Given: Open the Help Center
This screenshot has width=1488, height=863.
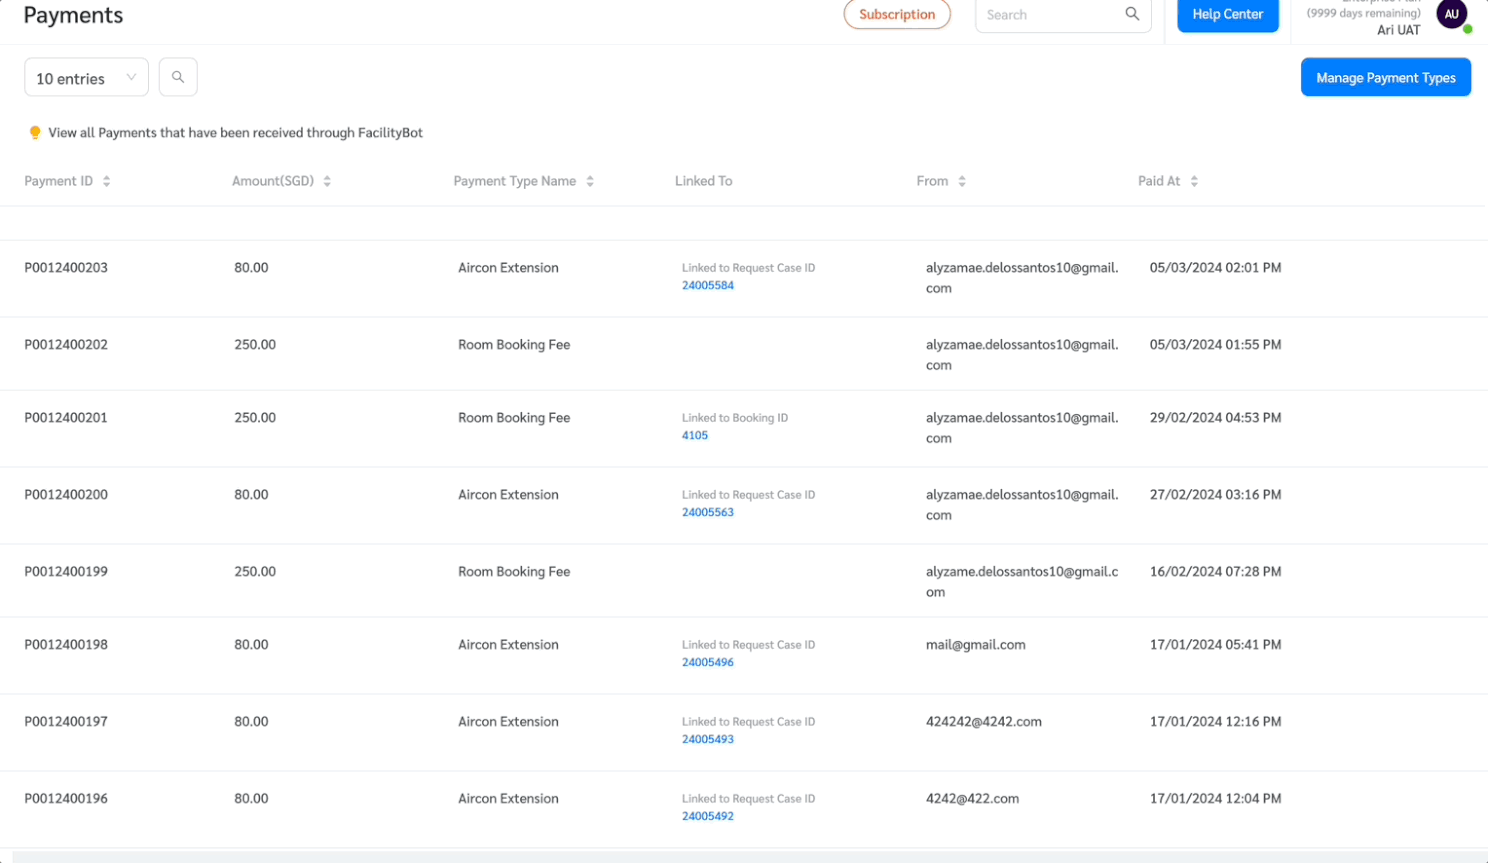Looking at the screenshot, I should tap(1228, 14).
